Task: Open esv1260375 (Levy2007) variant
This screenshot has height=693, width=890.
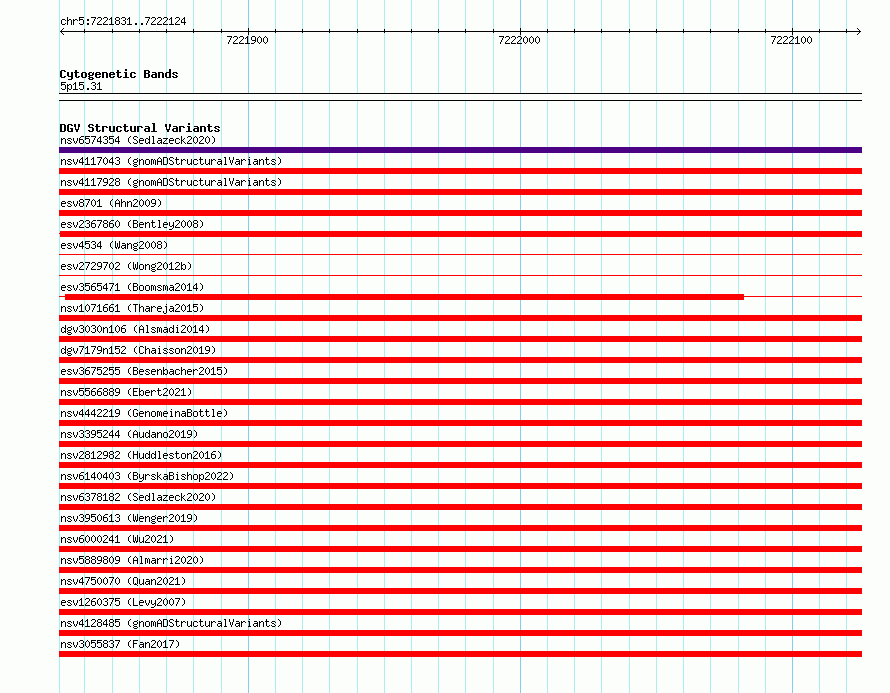Action: click(123, 602)
